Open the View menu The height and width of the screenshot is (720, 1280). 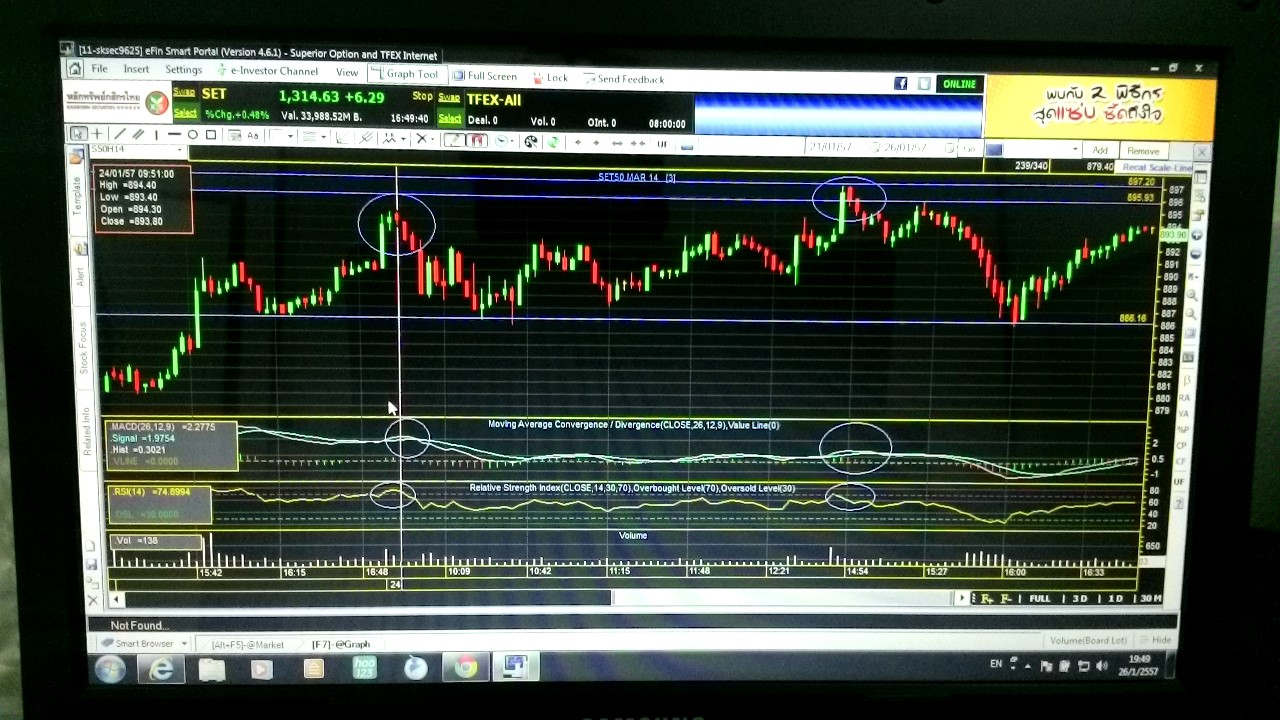[347, 72]
